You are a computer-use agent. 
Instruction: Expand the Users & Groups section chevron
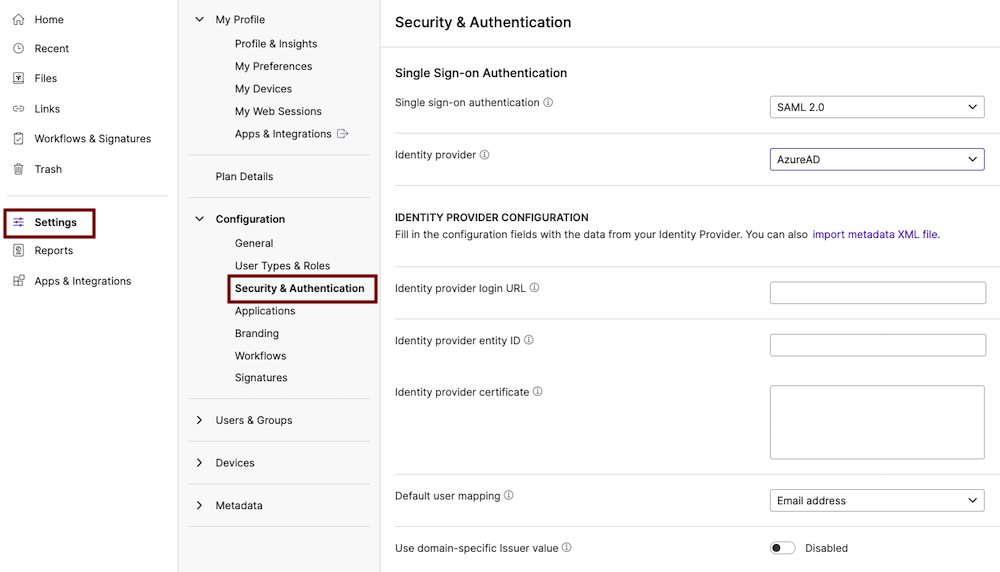[x=200, y=420]
